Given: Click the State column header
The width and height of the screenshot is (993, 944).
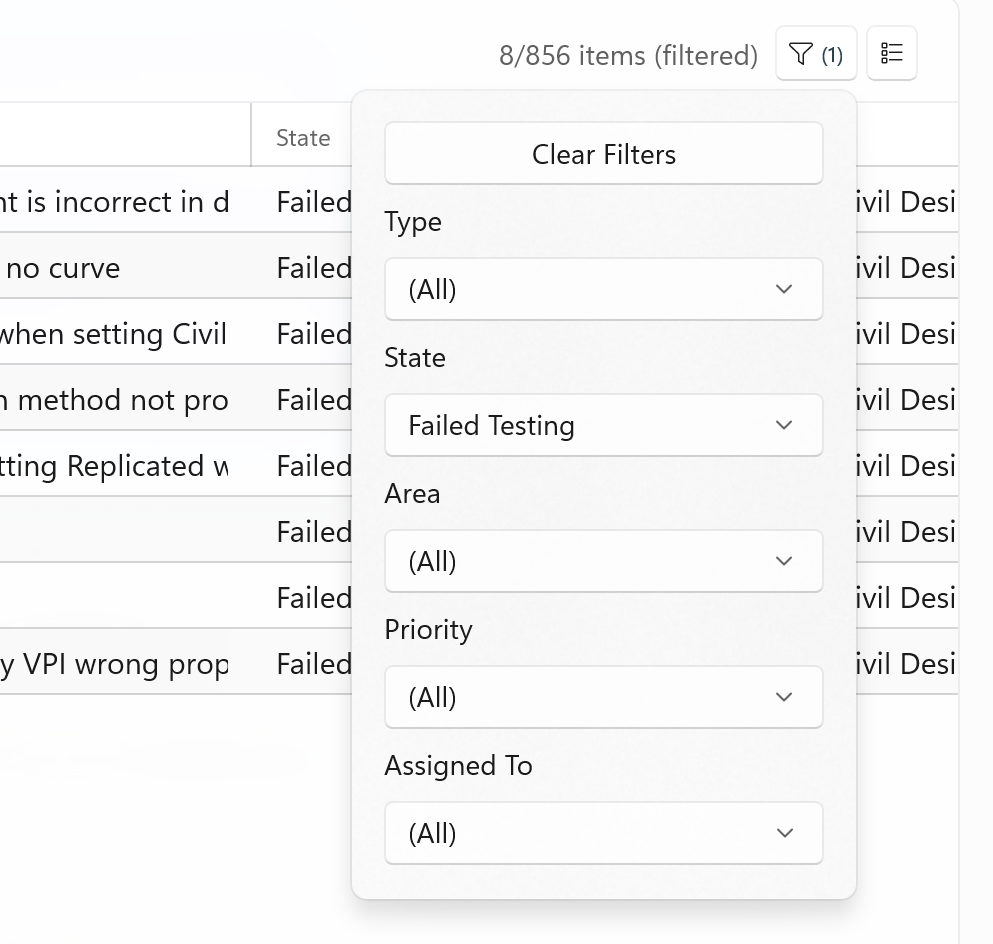Looking at the screenshot, I should tap(303, 138).
